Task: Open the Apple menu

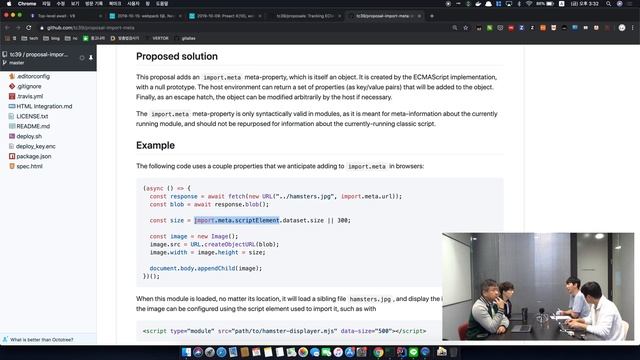Action: click(9, 4)
